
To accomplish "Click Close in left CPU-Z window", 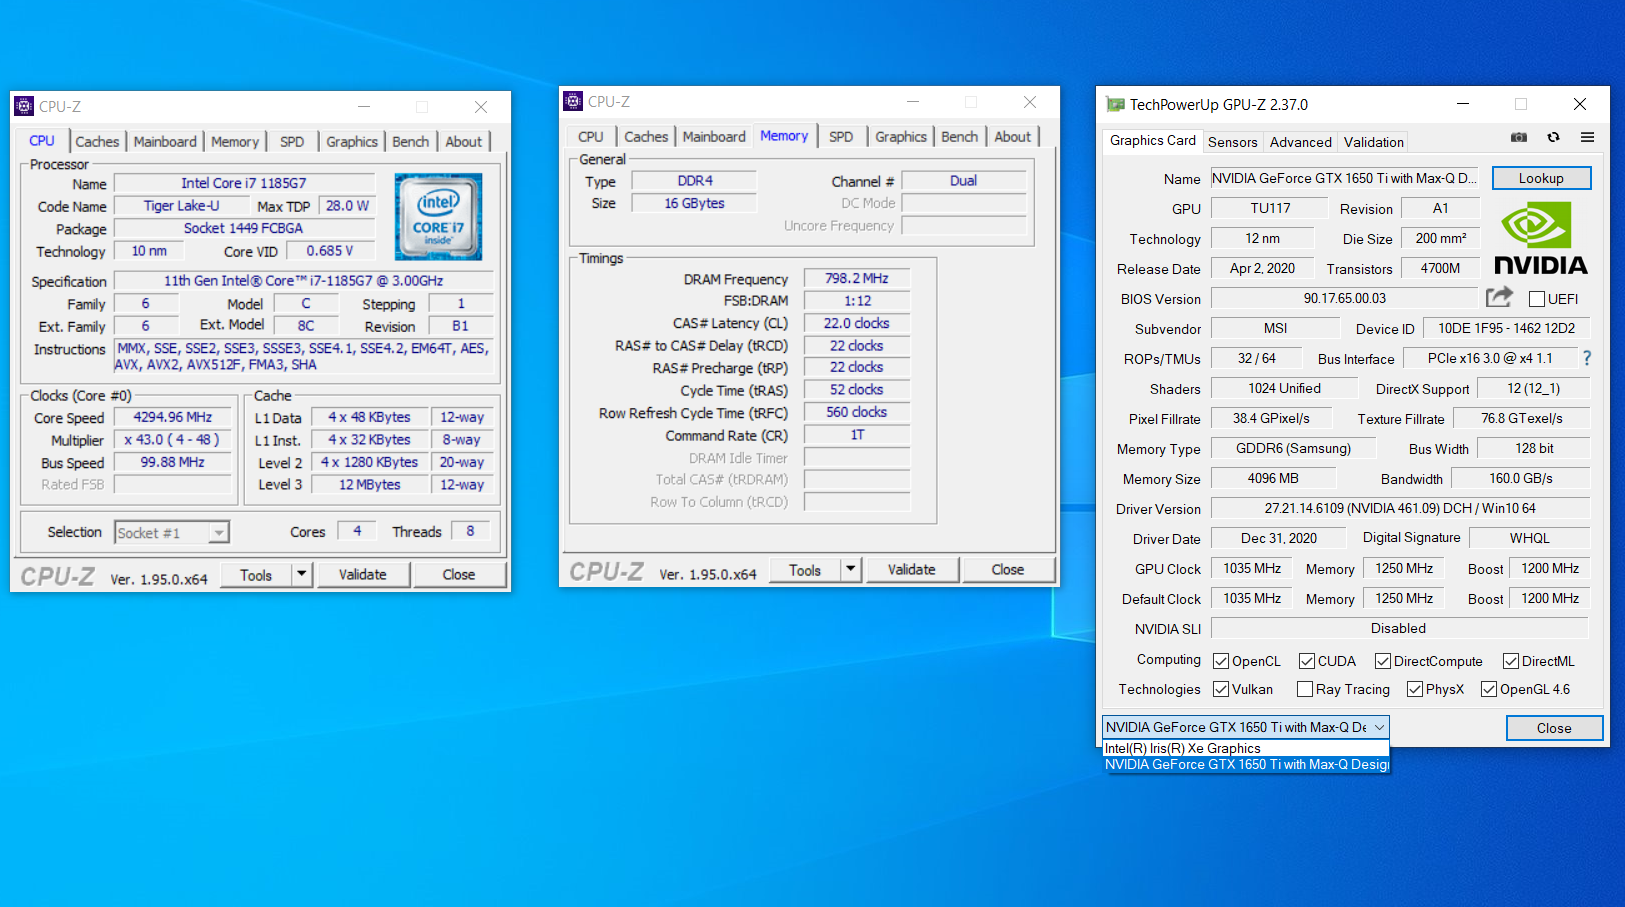I will (x=459, y=574).
